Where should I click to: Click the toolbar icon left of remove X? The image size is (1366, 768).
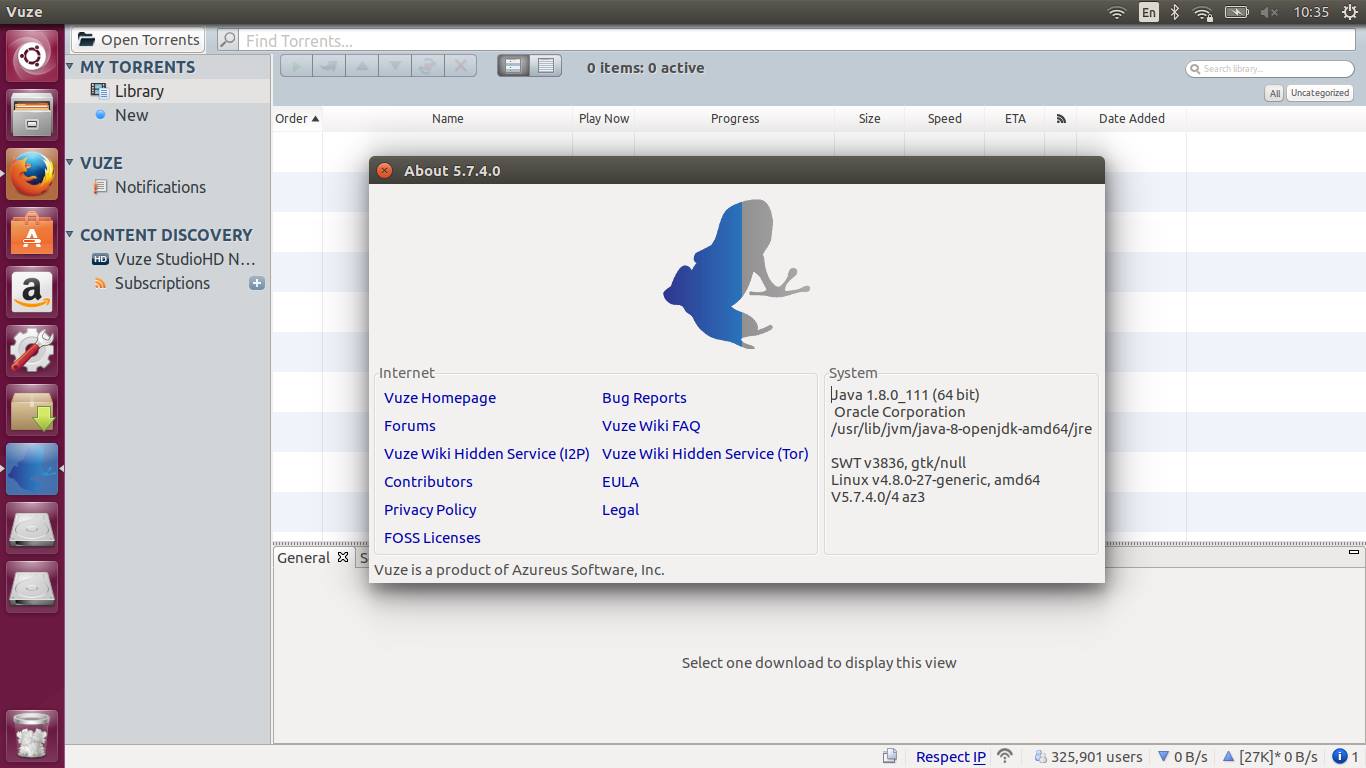[x=427, y=66]
